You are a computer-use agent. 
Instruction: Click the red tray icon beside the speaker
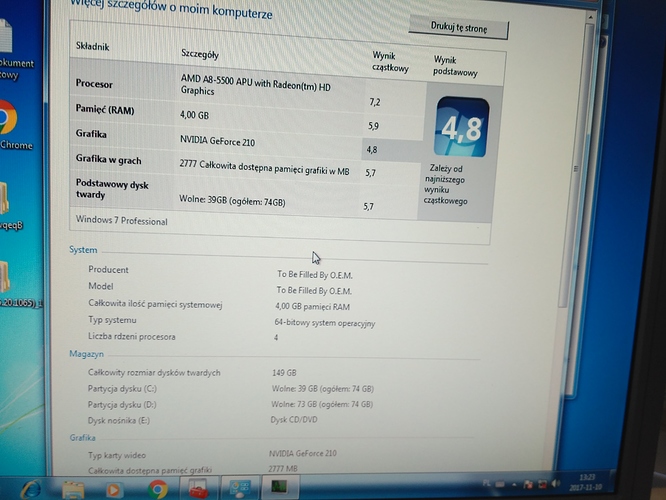pos(542,484)
